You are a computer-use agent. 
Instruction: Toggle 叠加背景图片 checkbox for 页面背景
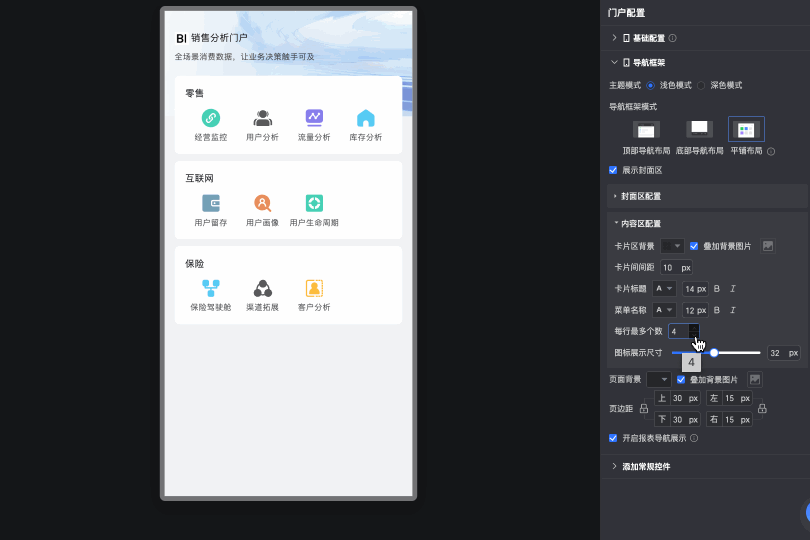(681, 380)
